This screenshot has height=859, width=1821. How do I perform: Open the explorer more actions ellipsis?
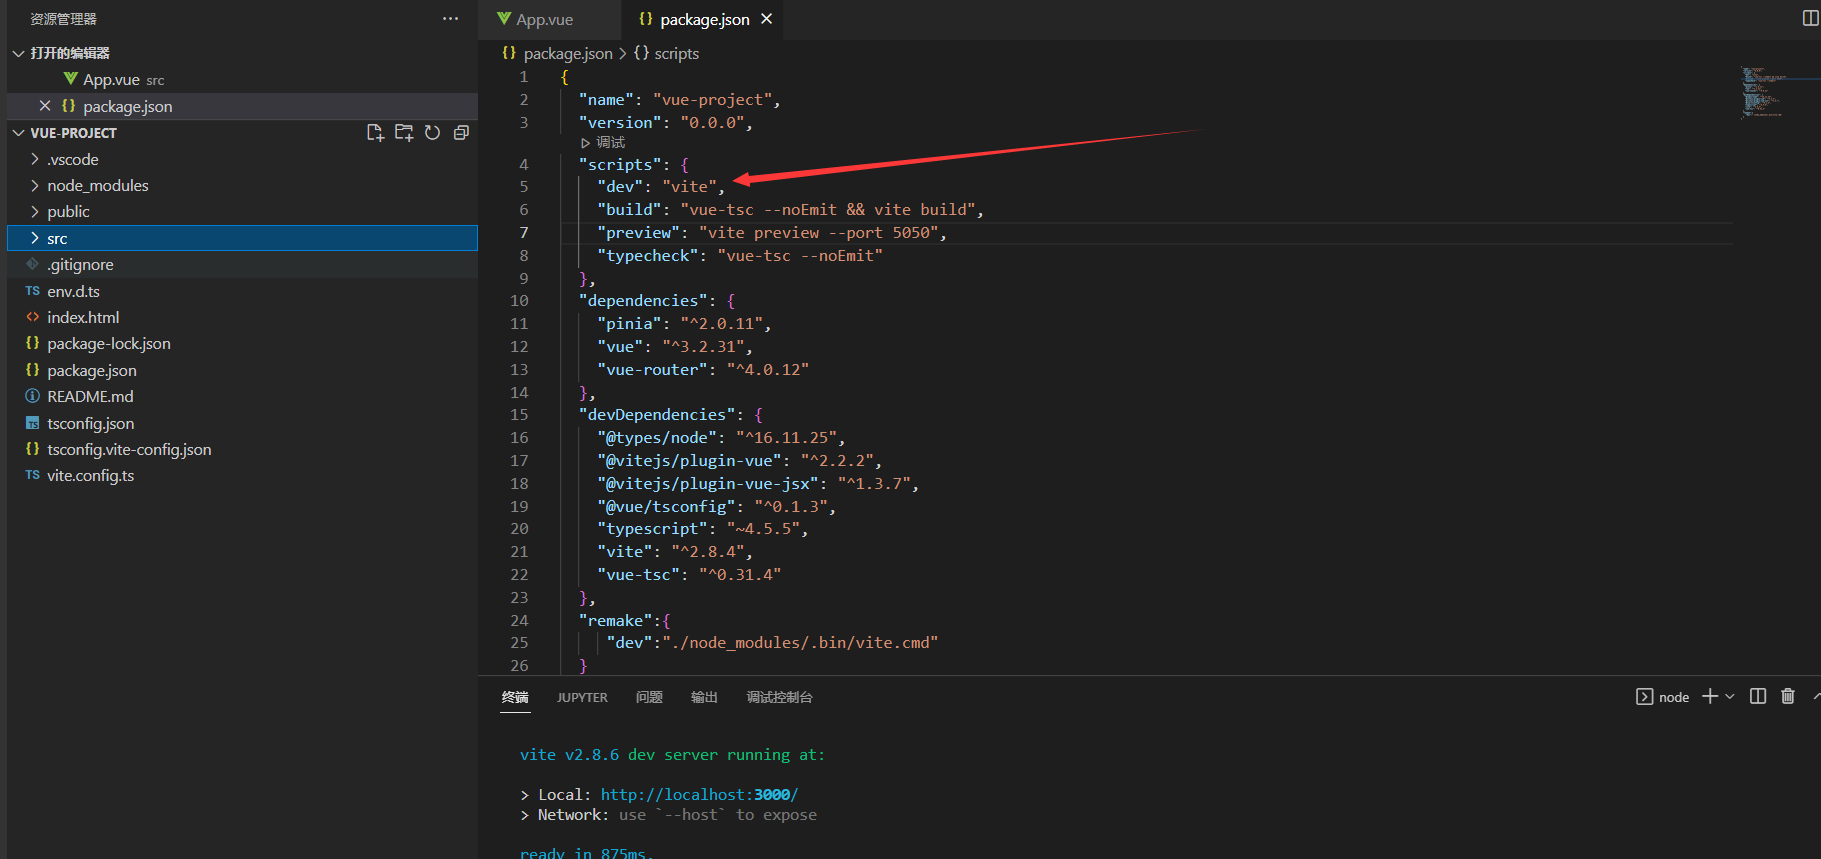[451, 19]
